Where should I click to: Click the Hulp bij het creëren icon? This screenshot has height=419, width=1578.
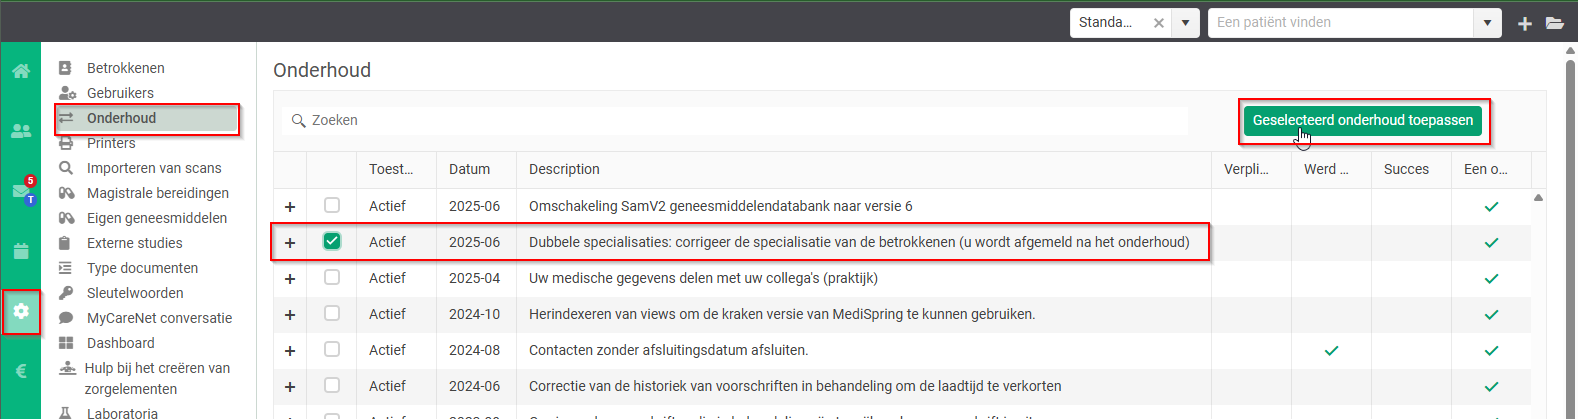pyautogui.click(x=67, y=368)
